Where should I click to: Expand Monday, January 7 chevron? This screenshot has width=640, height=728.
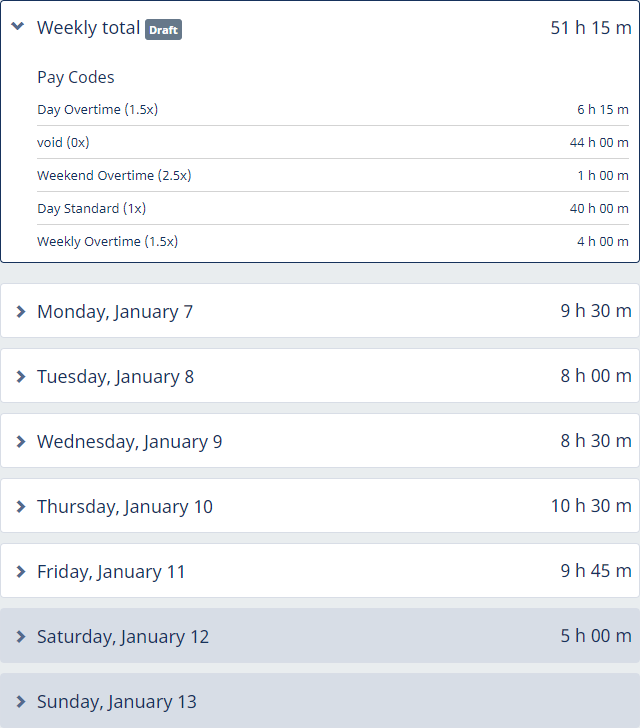(20, 312)
